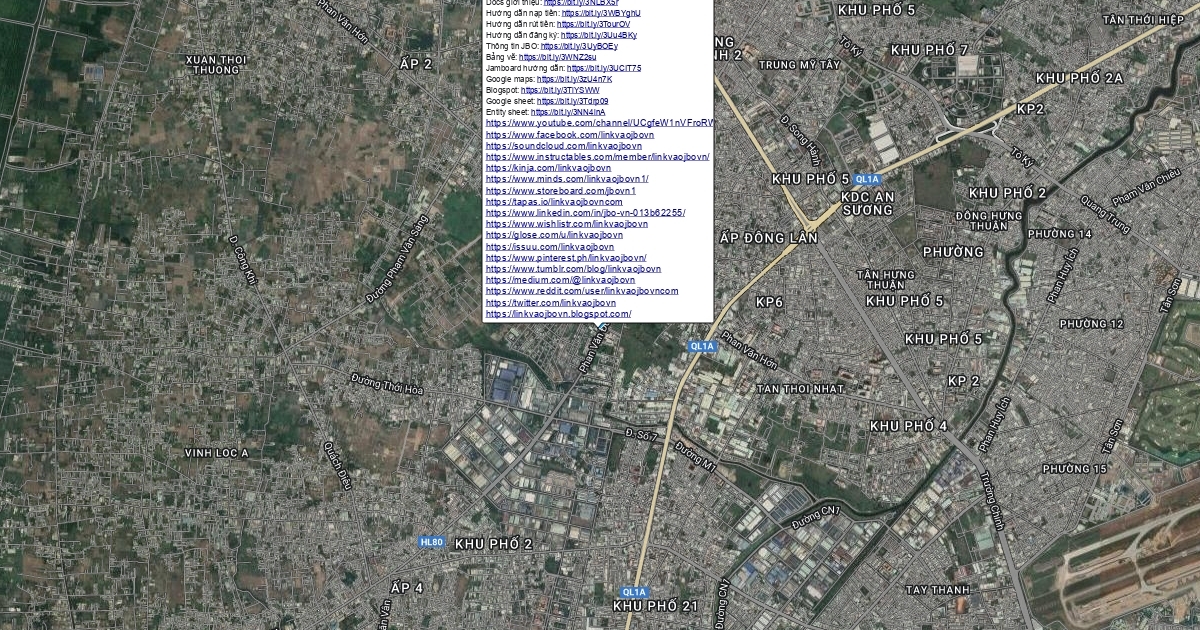Click the TAY THANH label
This screenshot has height=630, width=1200.
click(937, 590)
